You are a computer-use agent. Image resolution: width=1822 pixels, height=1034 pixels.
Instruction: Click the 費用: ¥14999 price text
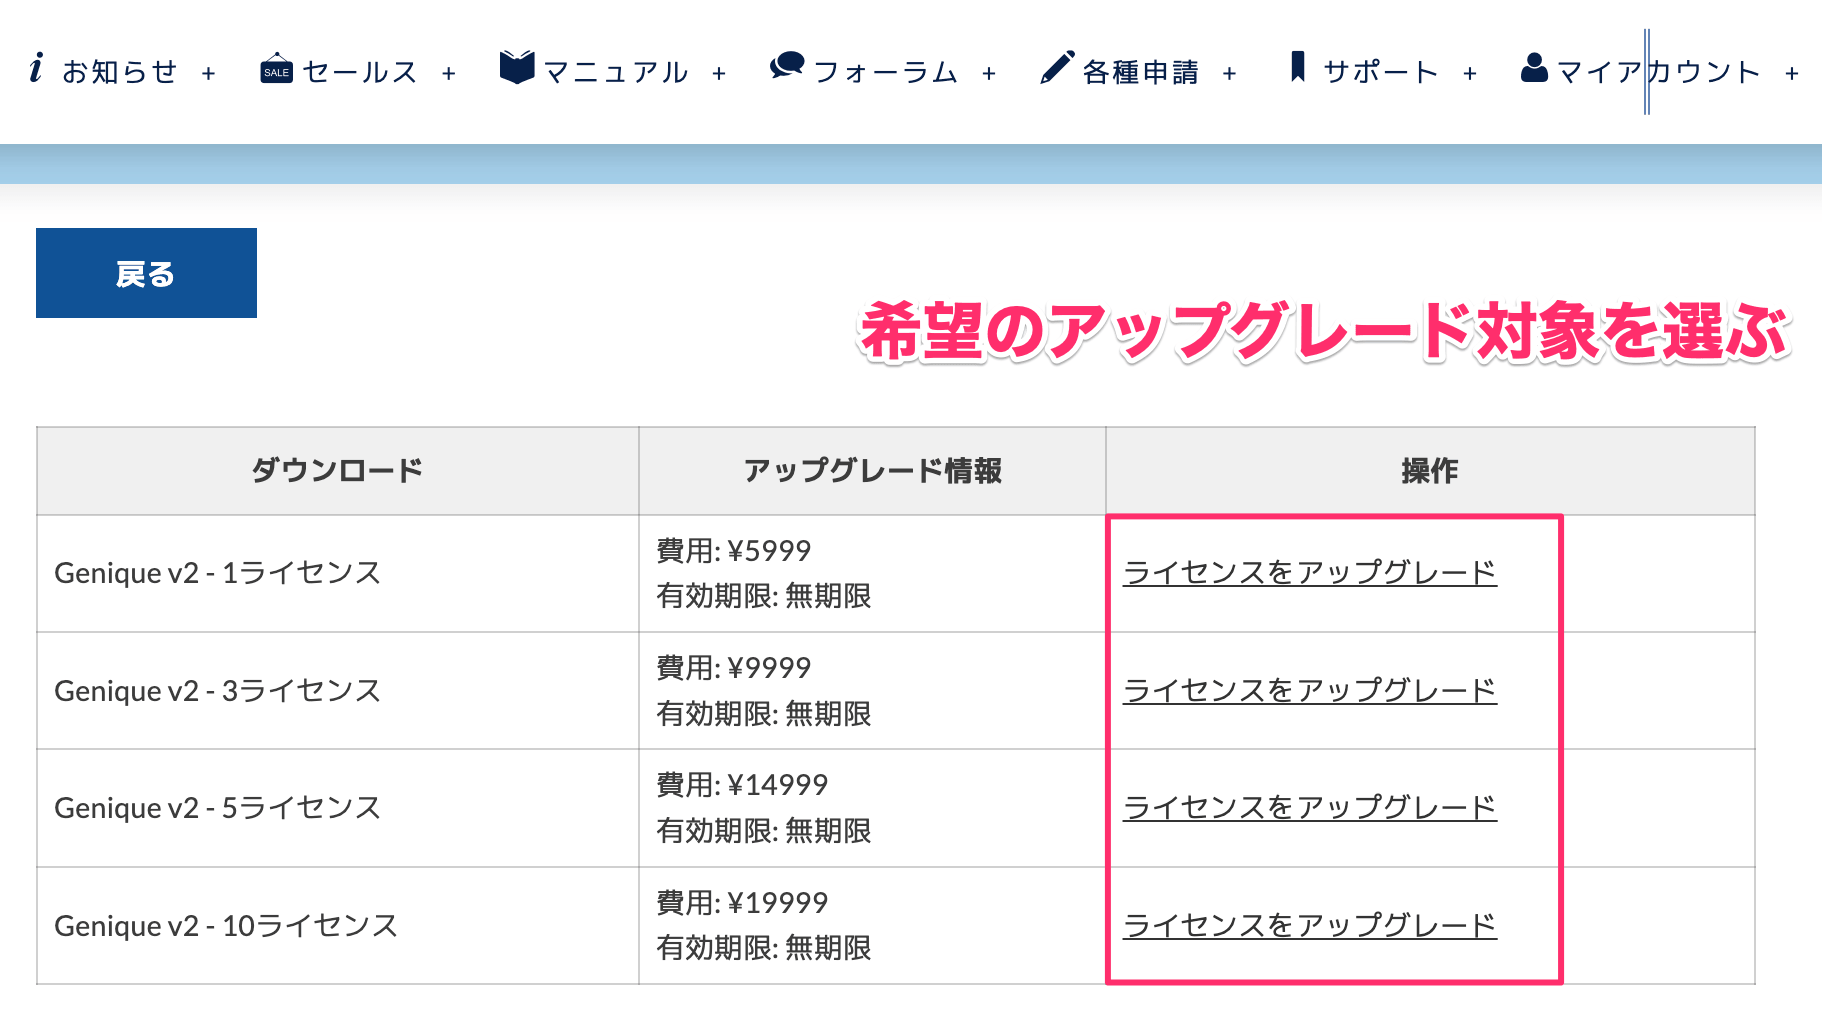(742, 785)
